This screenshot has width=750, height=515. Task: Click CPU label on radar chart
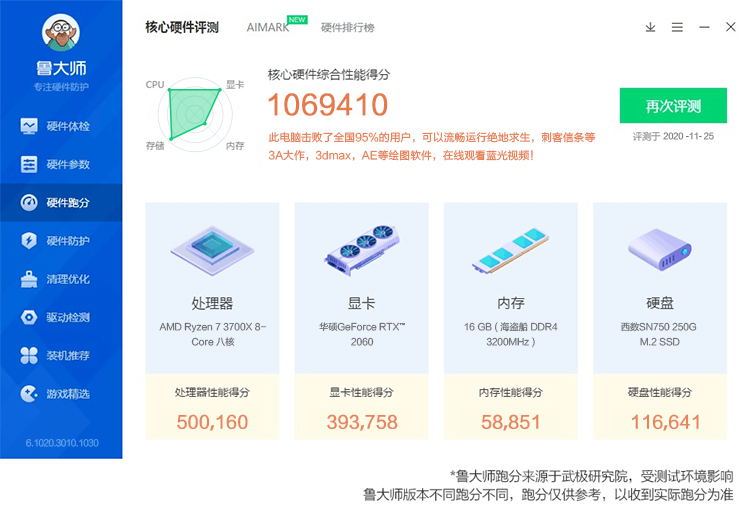click(x=154, y=85)
